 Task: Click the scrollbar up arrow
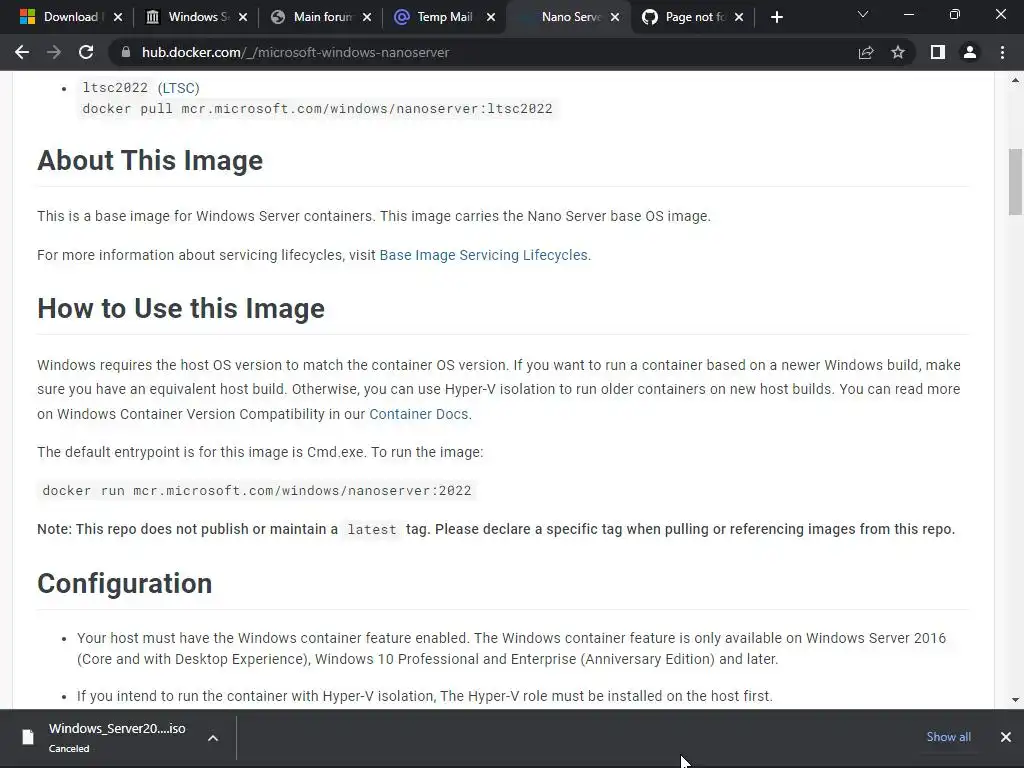pyautogui.click(x=1015, y=80)
